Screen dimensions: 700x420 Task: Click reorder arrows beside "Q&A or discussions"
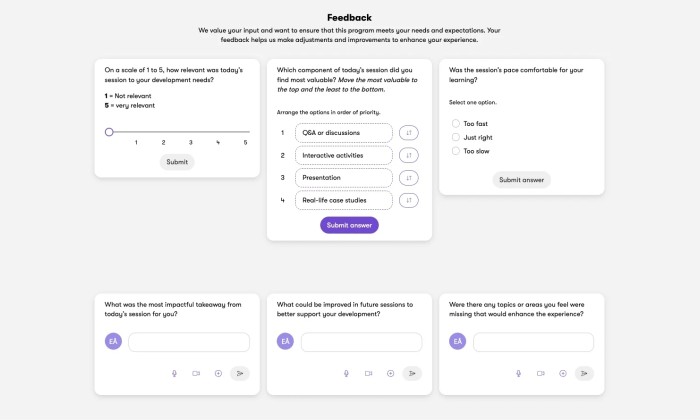408,132
